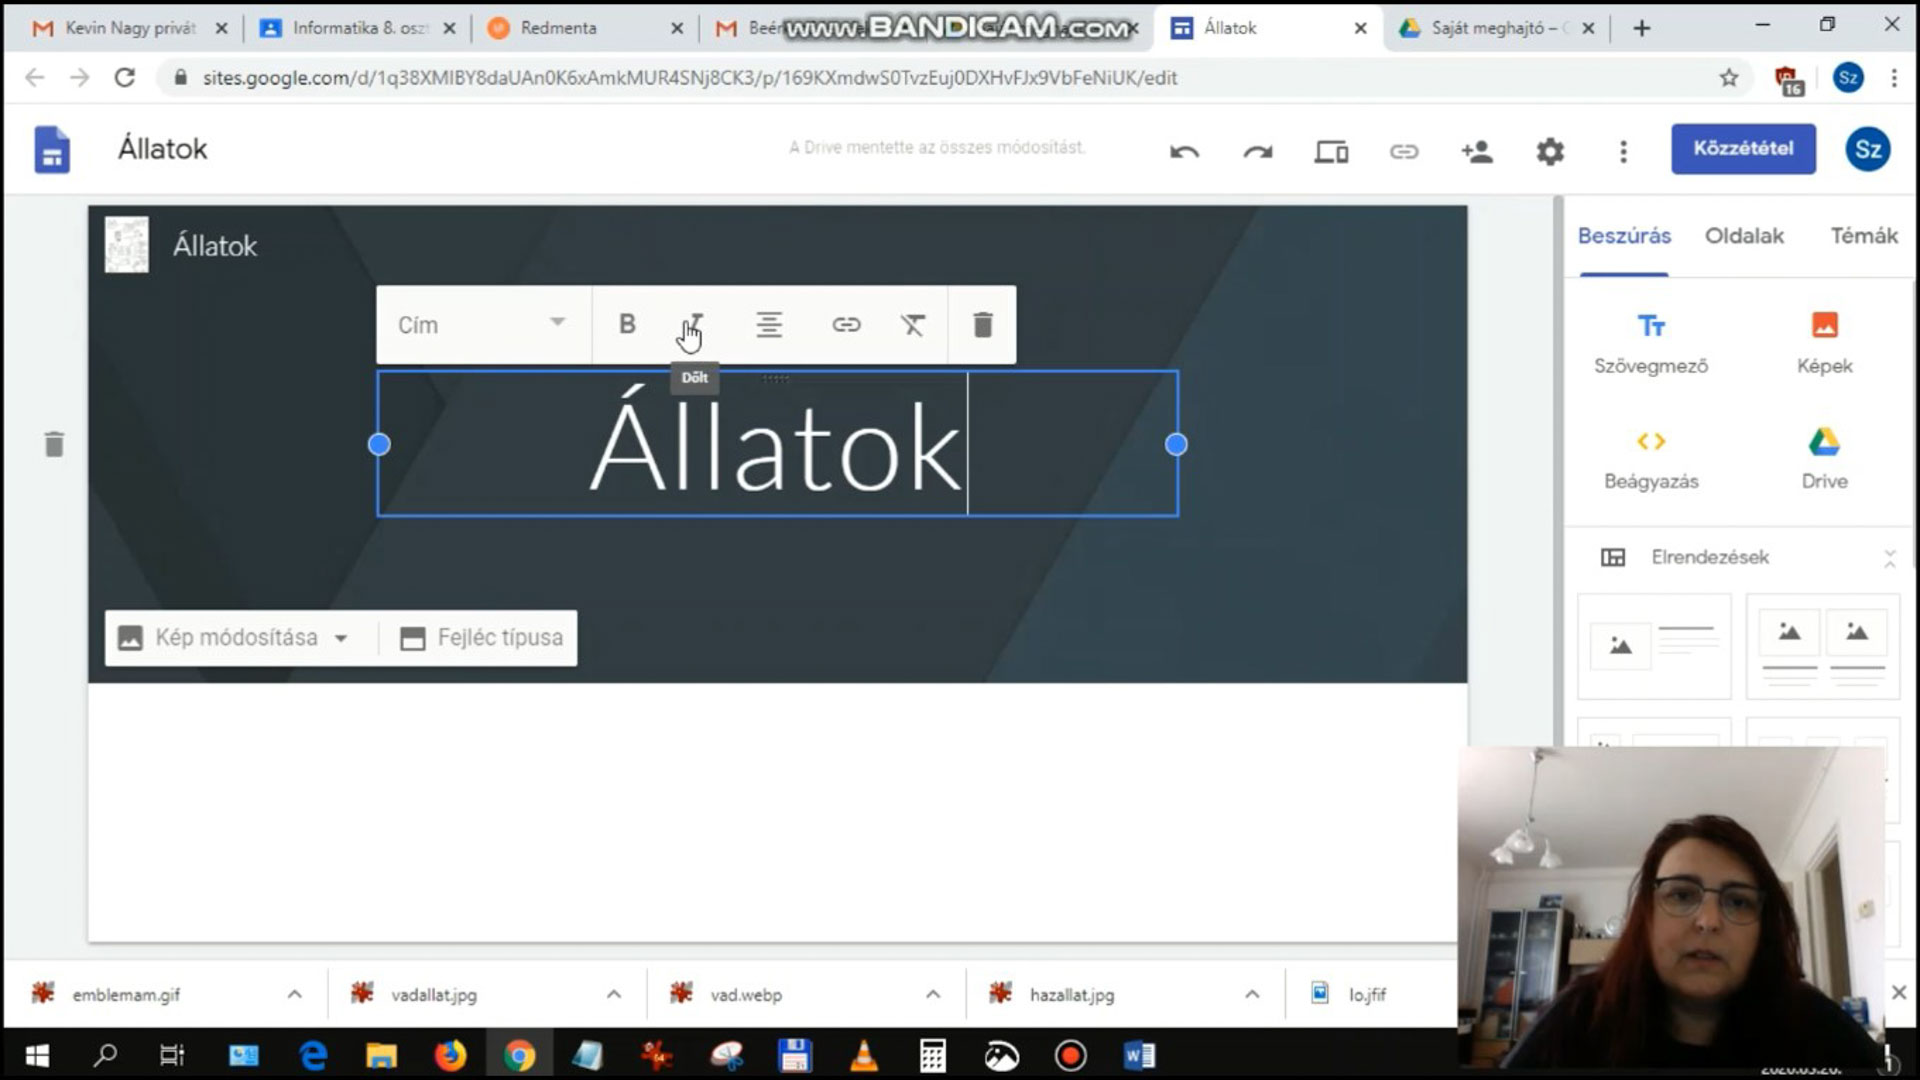Click the Közzététel publish button
Image resolution: width=1920 pixels, height=1080 pixels.
[1742, 148]
